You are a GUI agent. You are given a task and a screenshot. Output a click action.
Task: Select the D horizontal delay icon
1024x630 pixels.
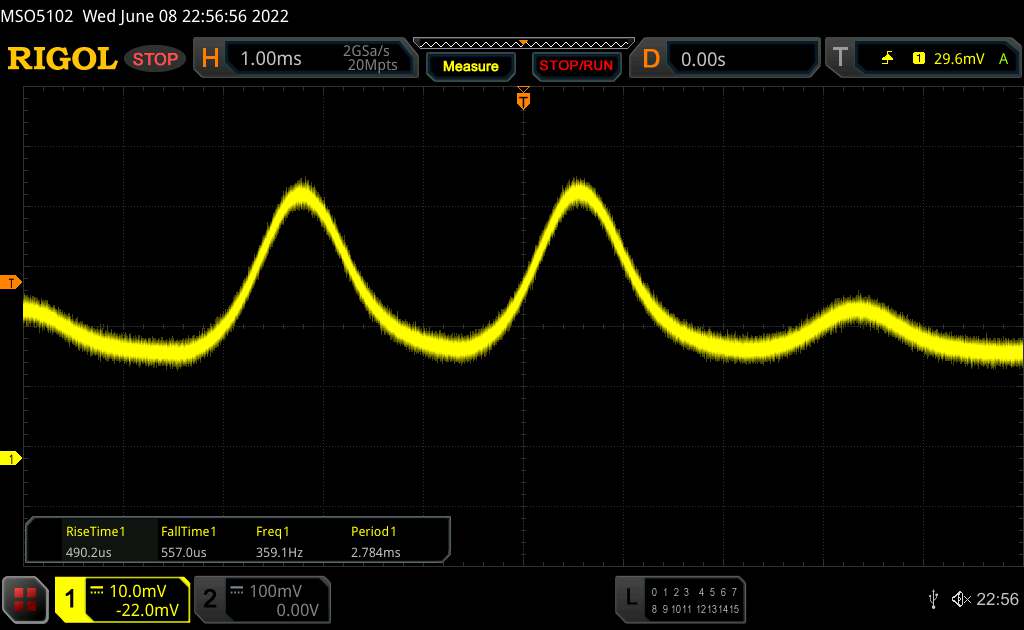(x=651, y=59)
